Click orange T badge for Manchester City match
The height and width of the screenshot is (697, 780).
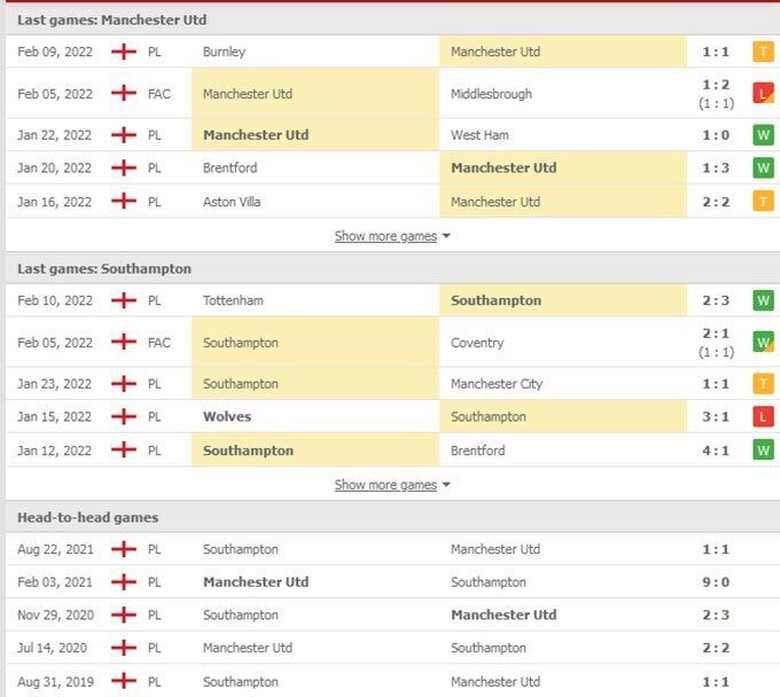point(763,384)
